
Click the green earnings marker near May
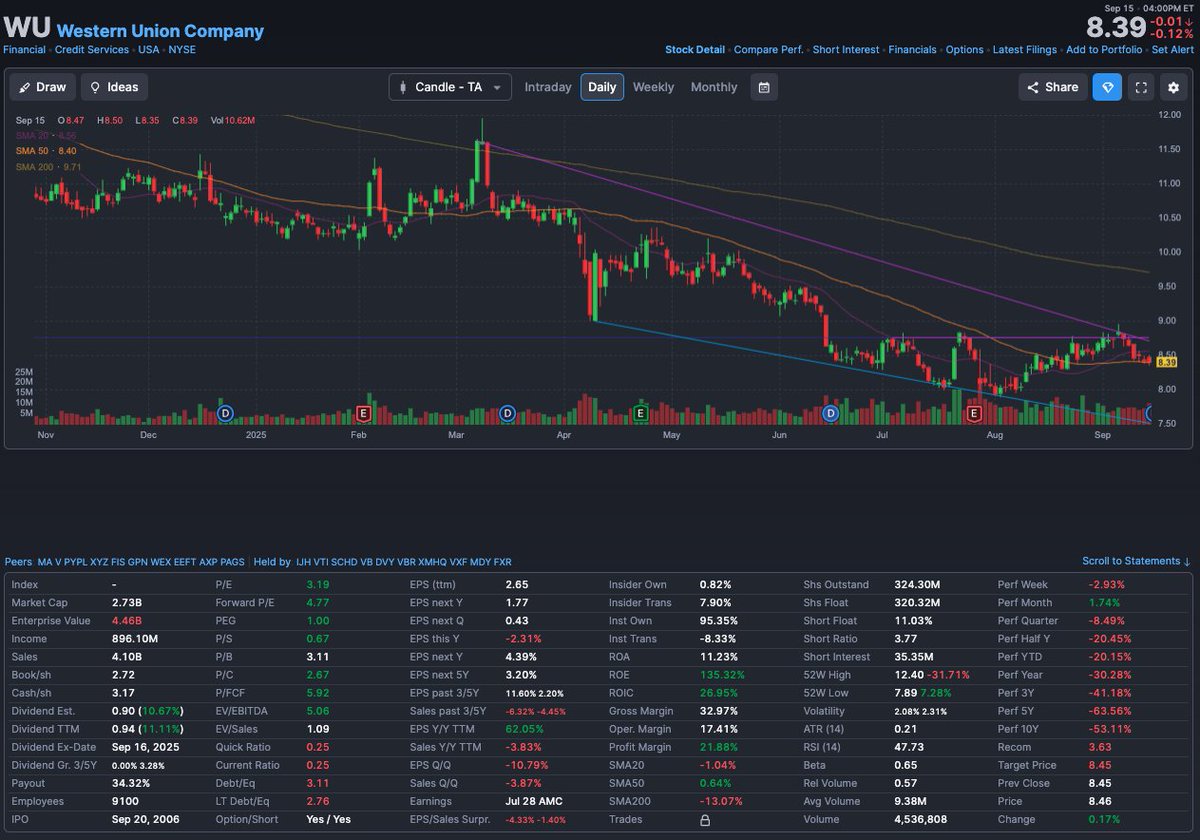pyautogui.click(x=640, y=413)
